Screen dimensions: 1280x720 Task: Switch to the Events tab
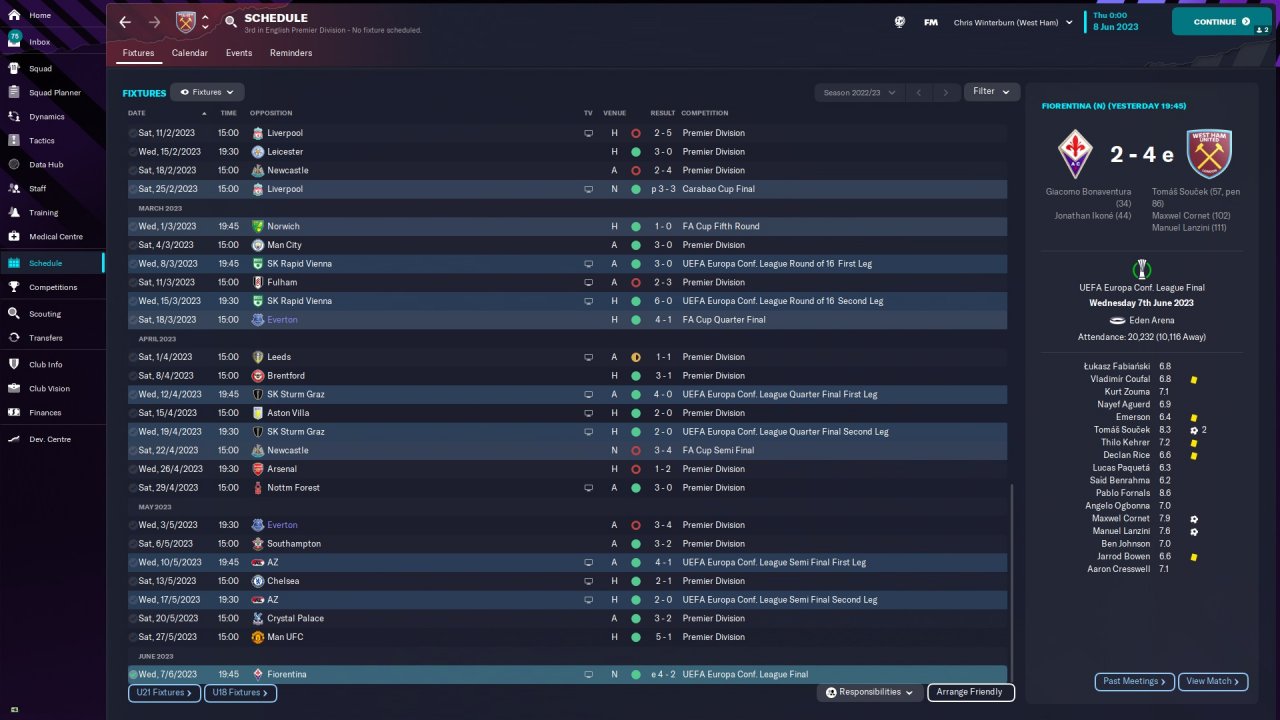(239, 53)
